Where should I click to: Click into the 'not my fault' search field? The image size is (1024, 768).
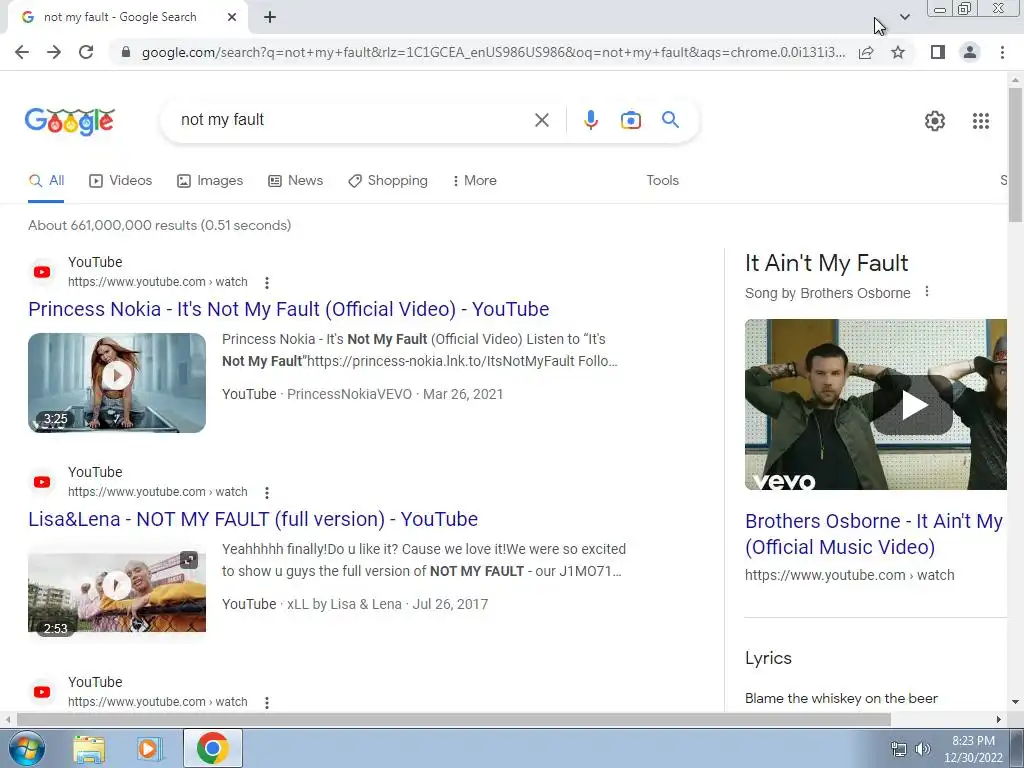pos(353,120)
